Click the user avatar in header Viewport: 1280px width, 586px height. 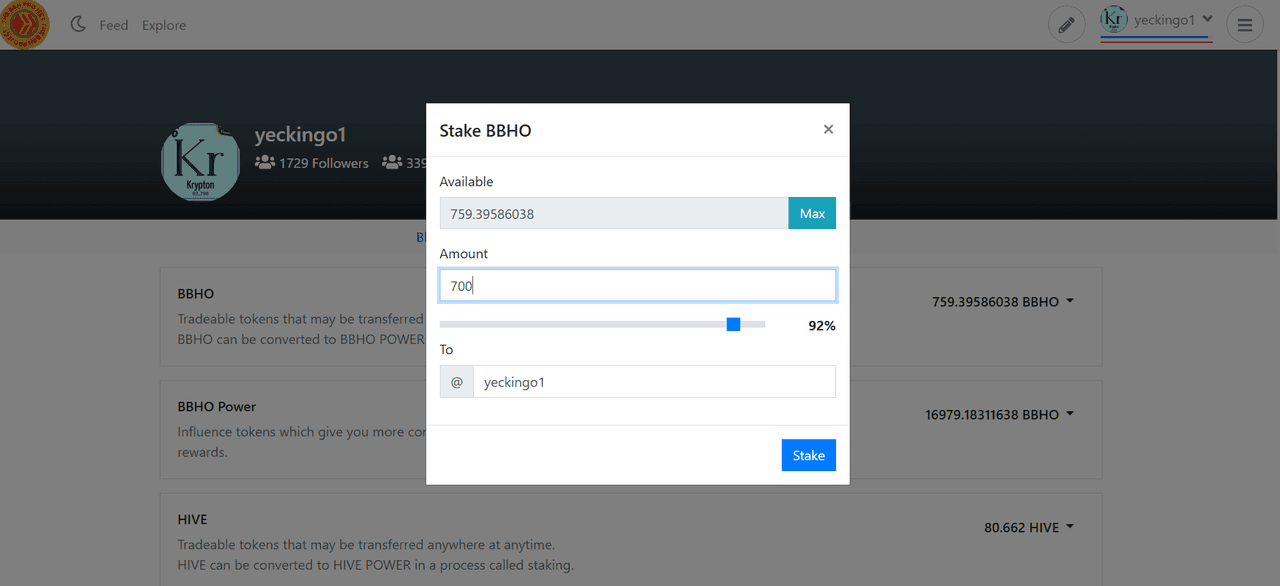(1114, 19)
